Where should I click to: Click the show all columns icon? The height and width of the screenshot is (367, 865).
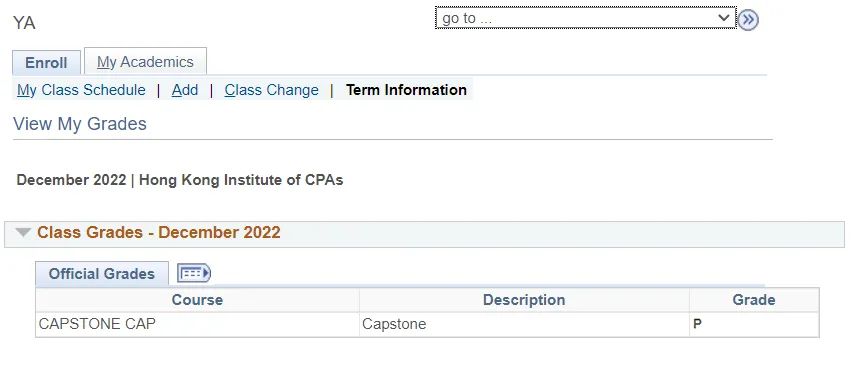tap(194, 273)
